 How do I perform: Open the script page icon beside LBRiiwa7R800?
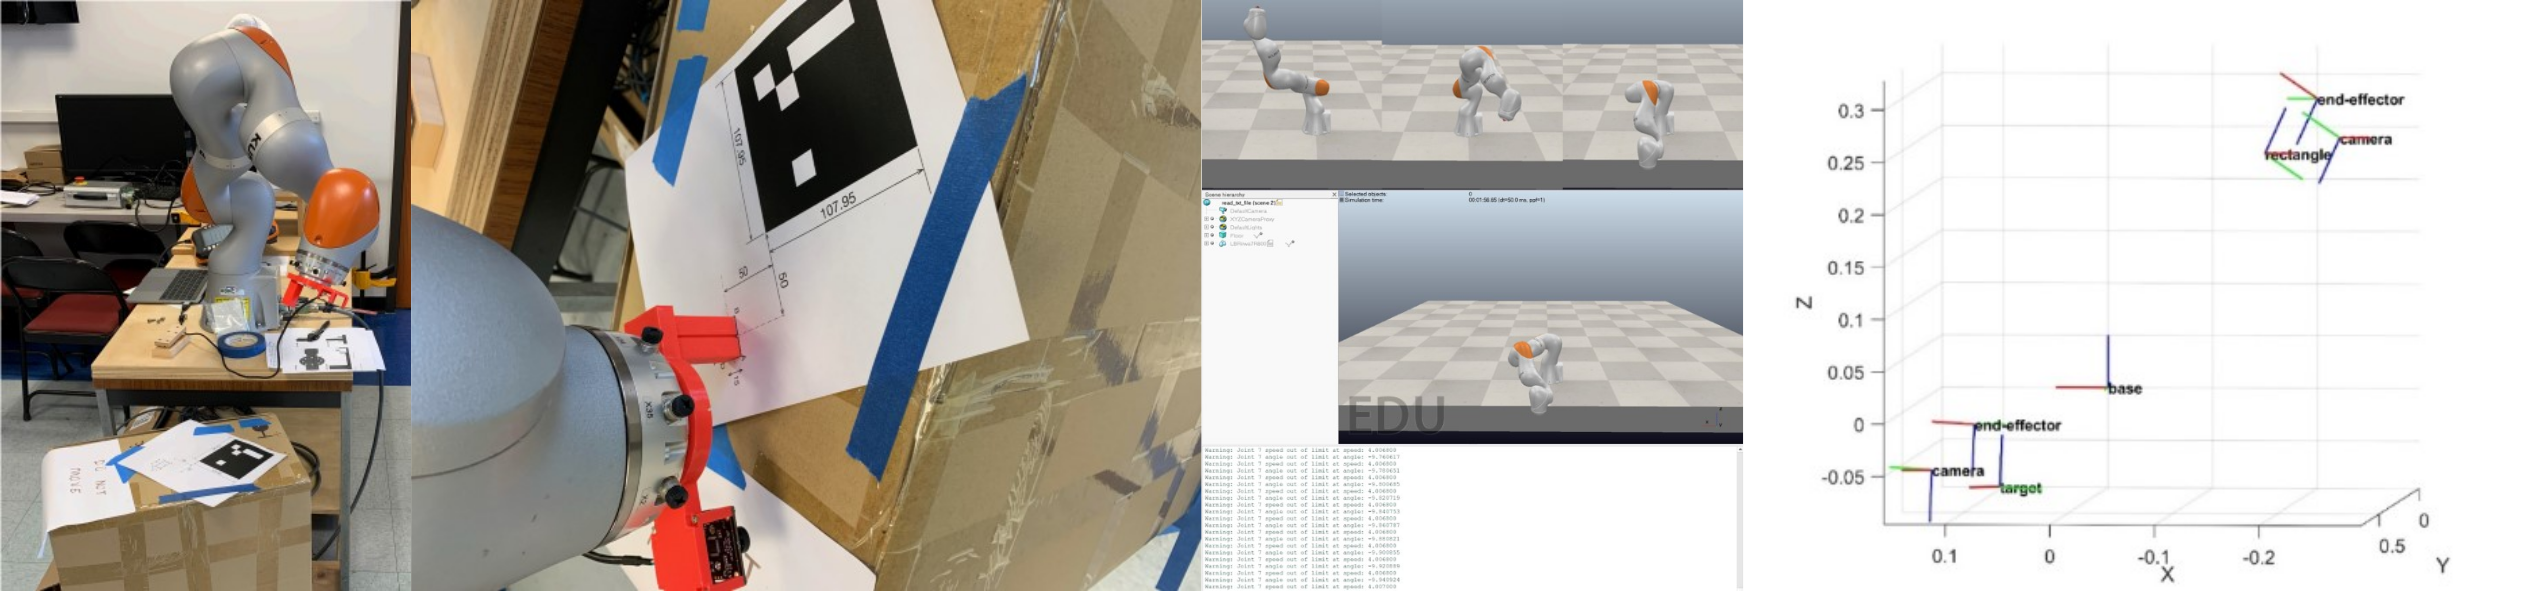point(1270,243)
